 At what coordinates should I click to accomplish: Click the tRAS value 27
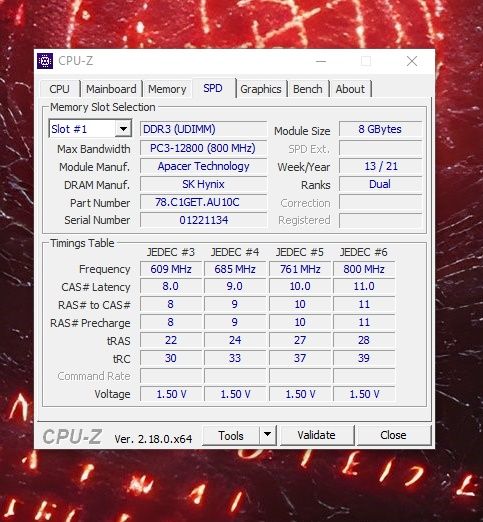tap(300, 340)
